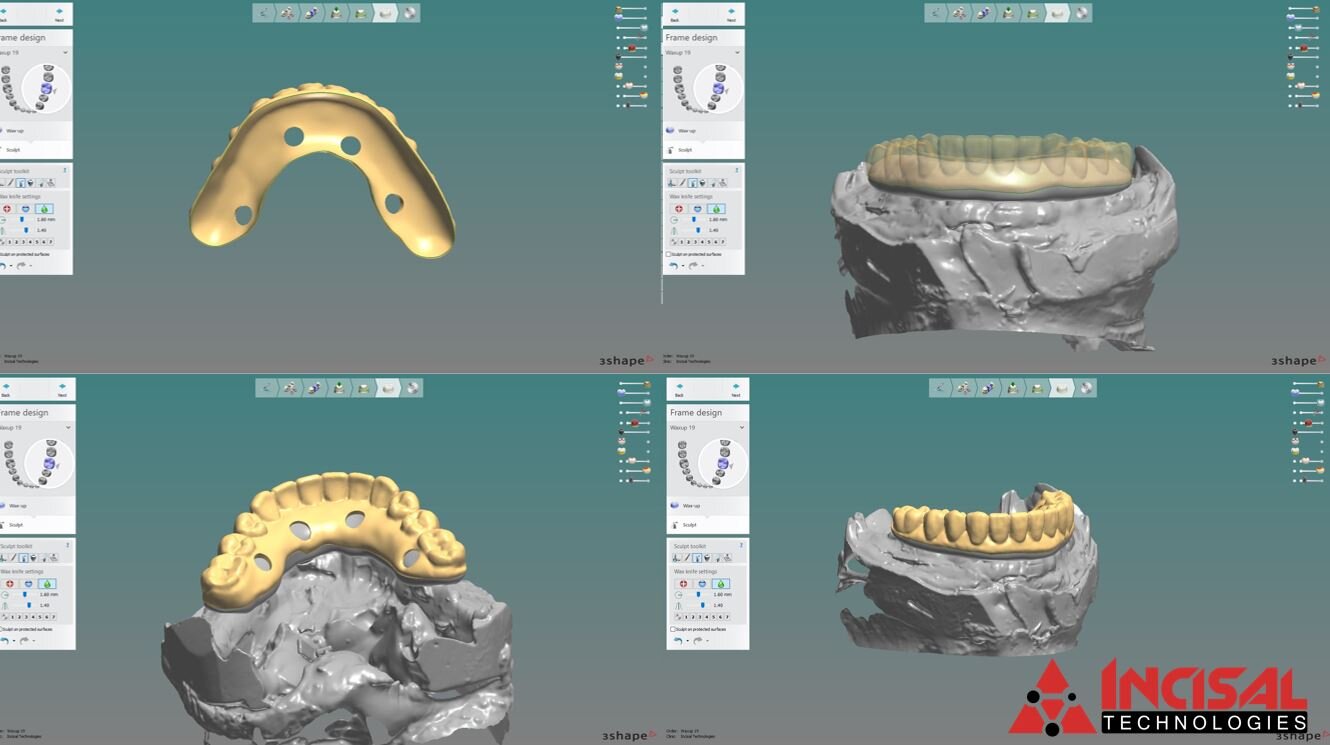Select the highlighted blue tooth in the Incisal-logo view's arch map
The image size is (1330, 745).
tap(722, 465)
